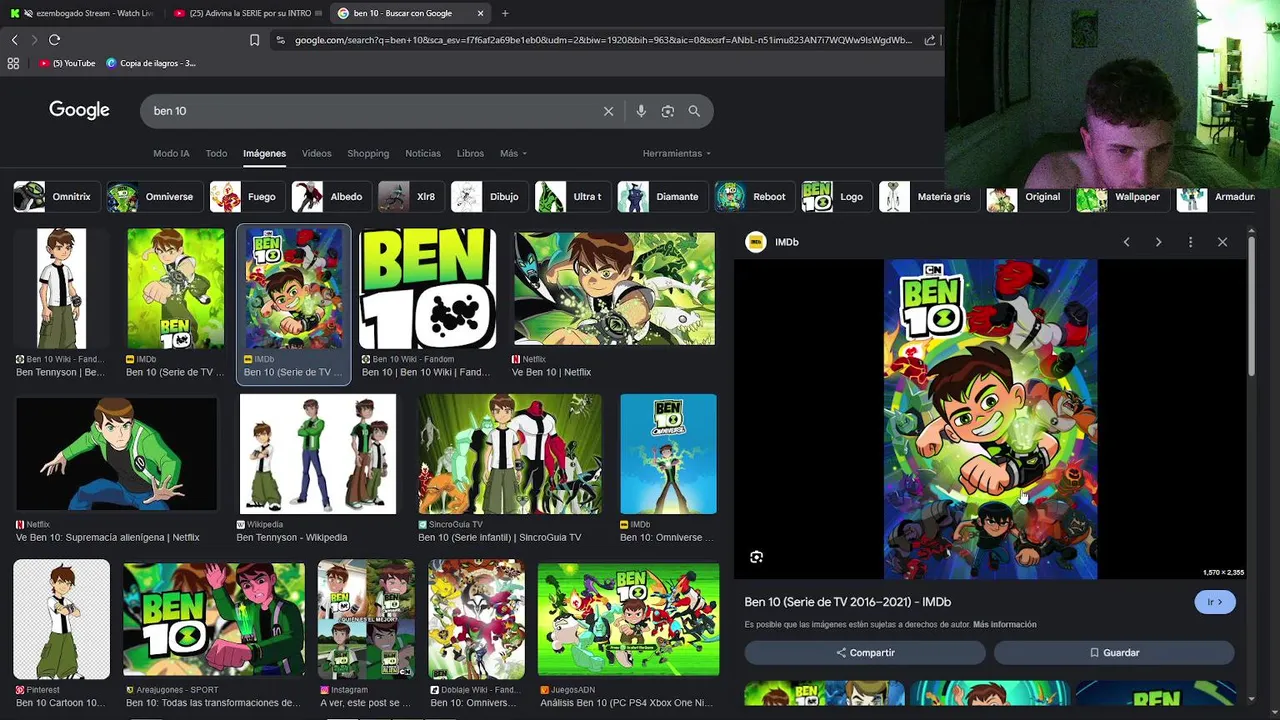Filter images by Fuego chip
The image size is (1280, 720).
pos(246,197)
